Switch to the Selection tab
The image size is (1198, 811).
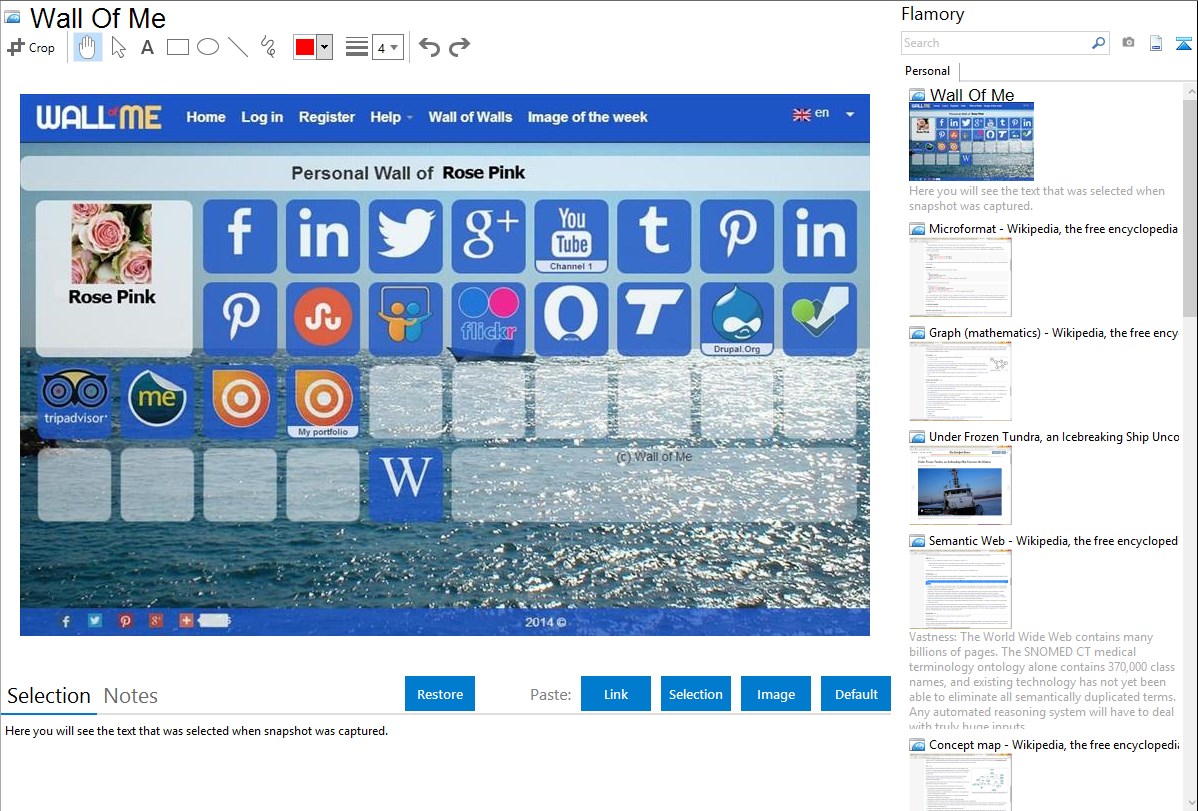coord(49,696)
